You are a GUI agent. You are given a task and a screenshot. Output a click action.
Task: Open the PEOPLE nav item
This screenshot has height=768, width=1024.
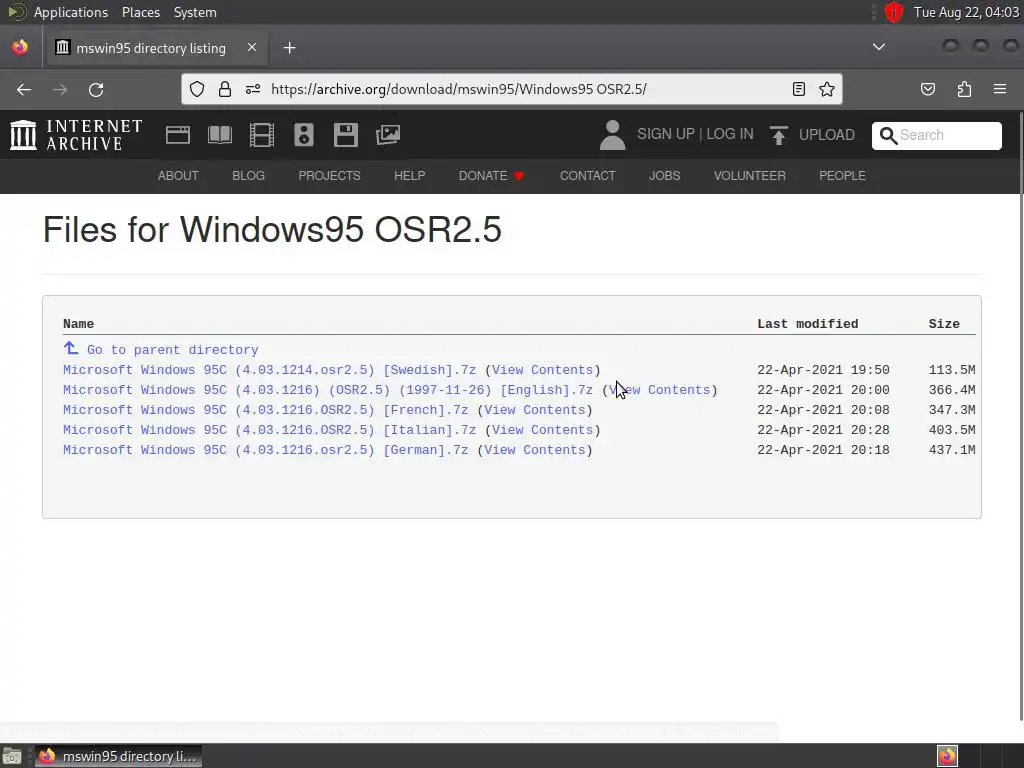(x=842, y=176)
